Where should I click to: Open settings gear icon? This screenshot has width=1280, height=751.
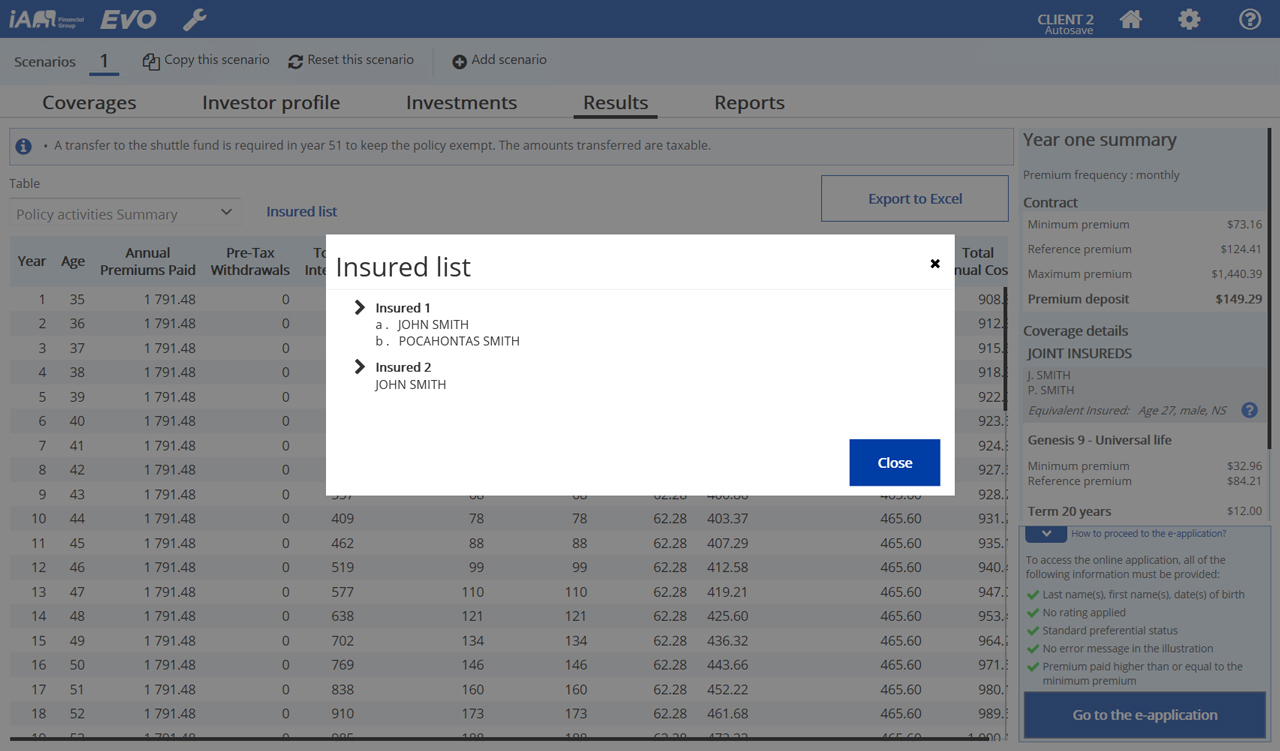point(1189,19)
